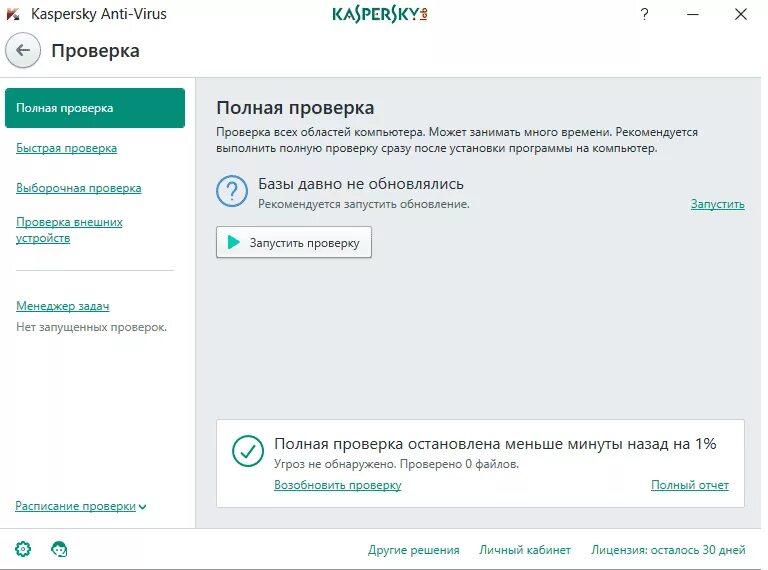Switch to Быстрая проверка
This screenshot has width=768, height=570.
(67, 148)
